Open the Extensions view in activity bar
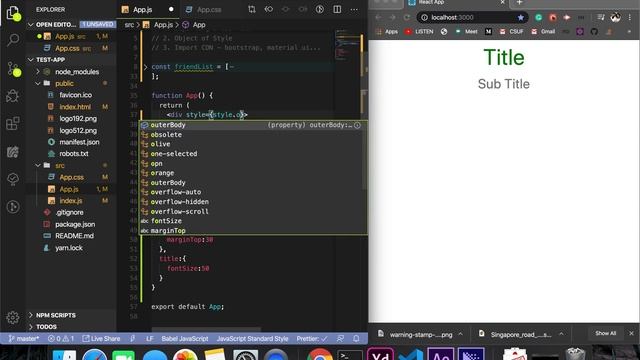The width and height of the screenshot is (640, 360). coord(13,123)
